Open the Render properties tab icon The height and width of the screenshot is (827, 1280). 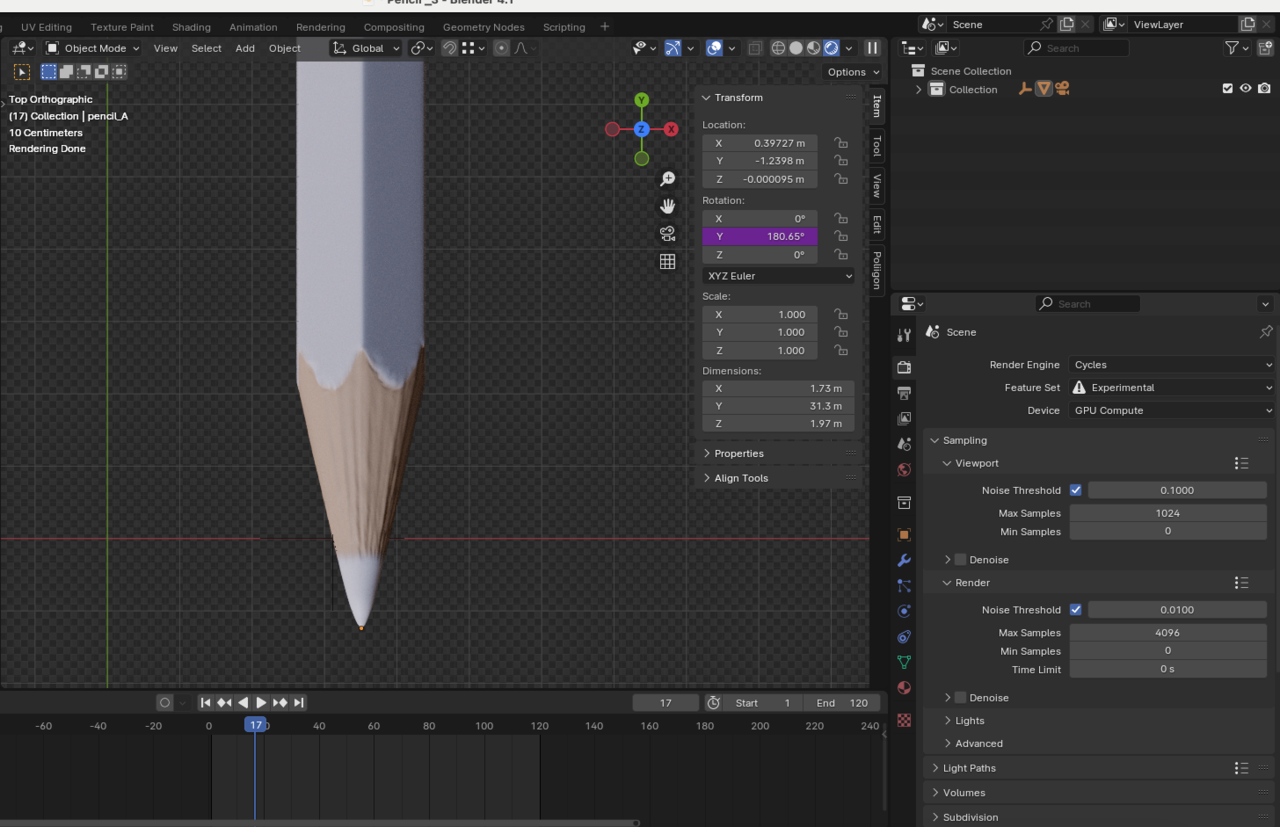tap(904, 367)
